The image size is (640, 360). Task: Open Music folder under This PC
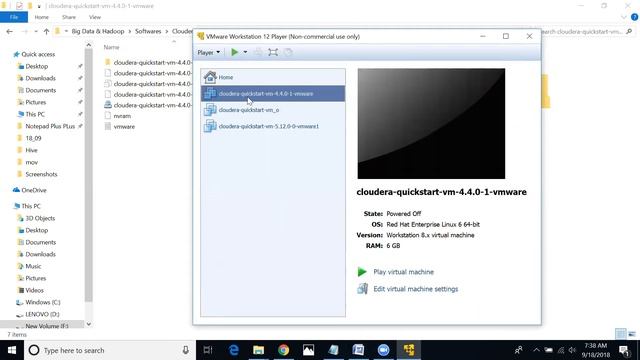[33, 266]
